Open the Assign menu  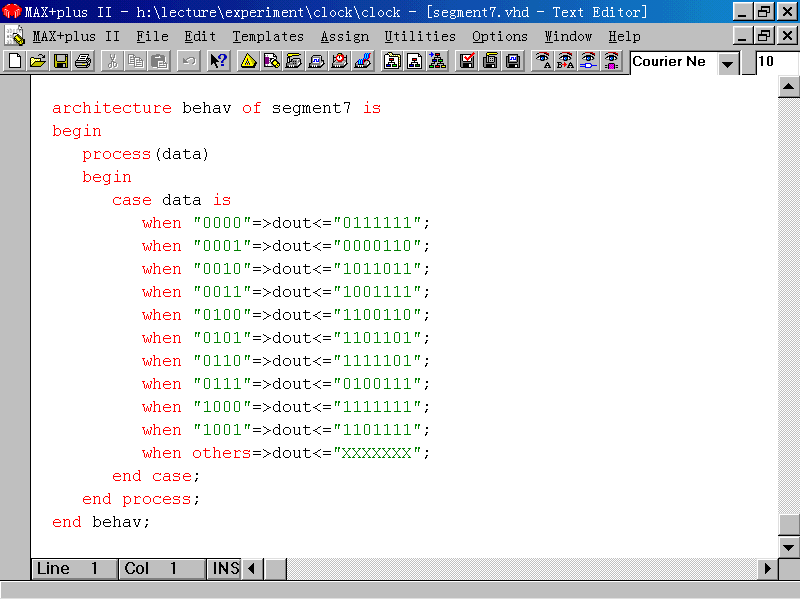click(344, 36)
